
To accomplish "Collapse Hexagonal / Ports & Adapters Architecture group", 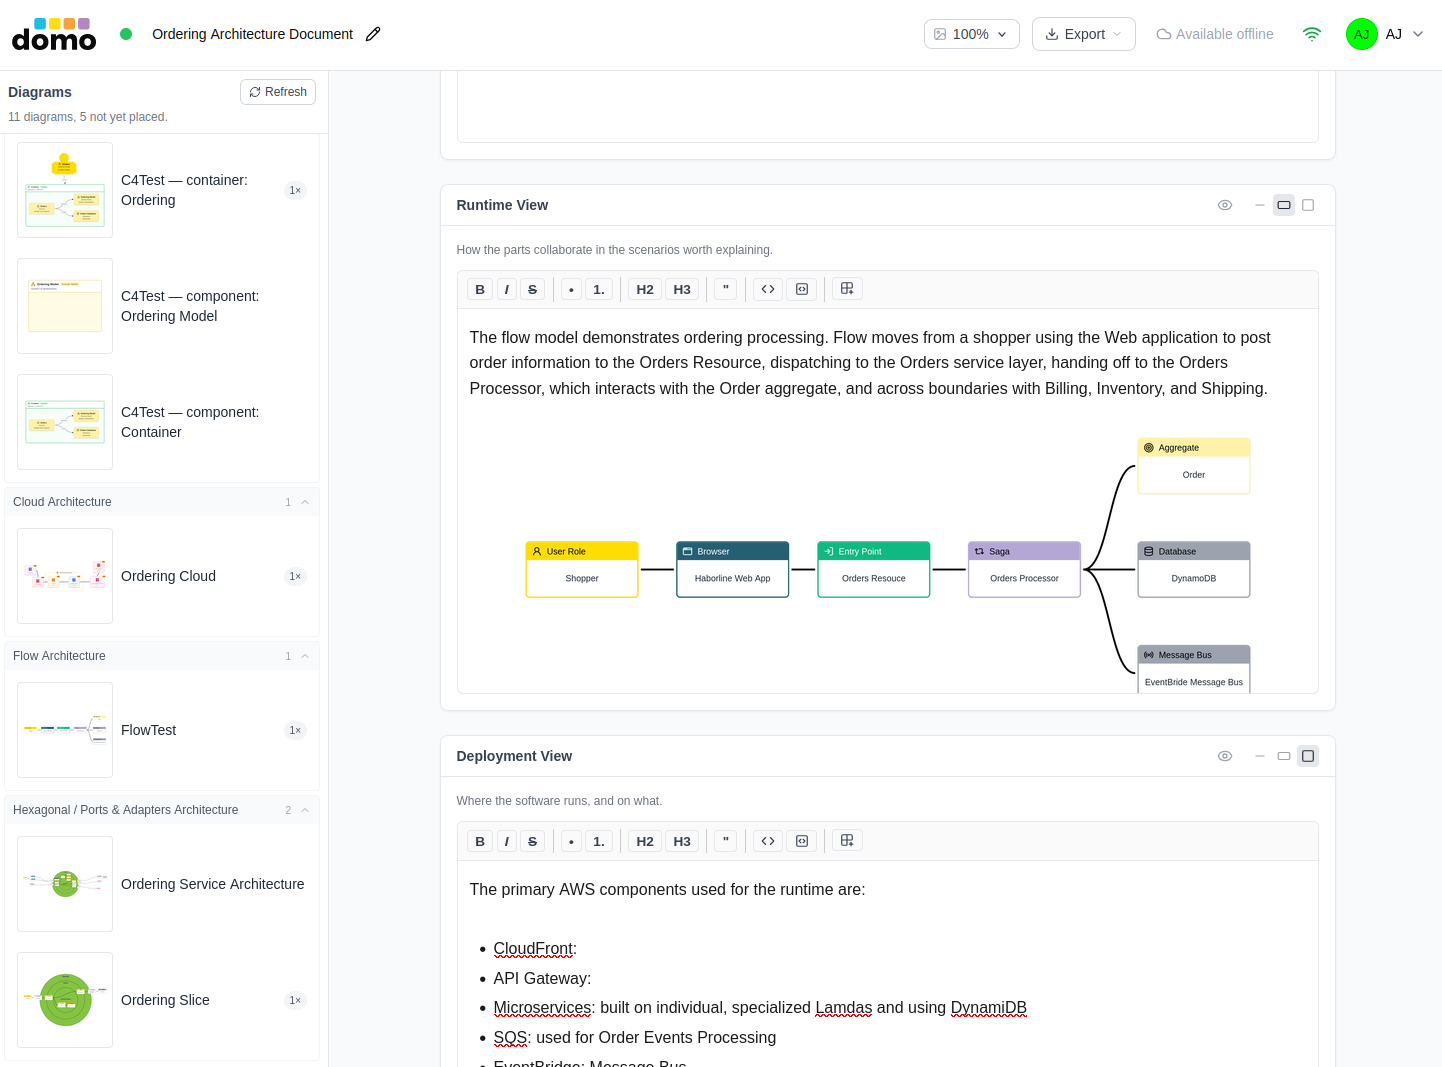I will (305, 810).
